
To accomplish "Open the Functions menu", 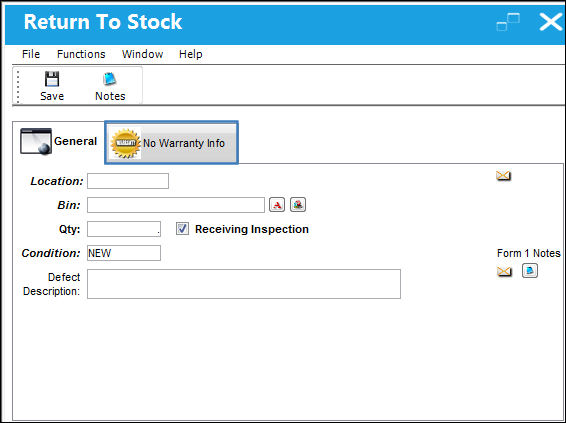I will [81, 54].
